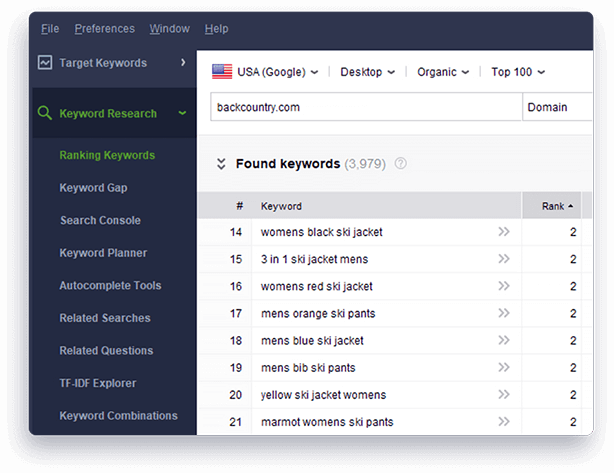Open Related Searches module

(x=105, y=318)
